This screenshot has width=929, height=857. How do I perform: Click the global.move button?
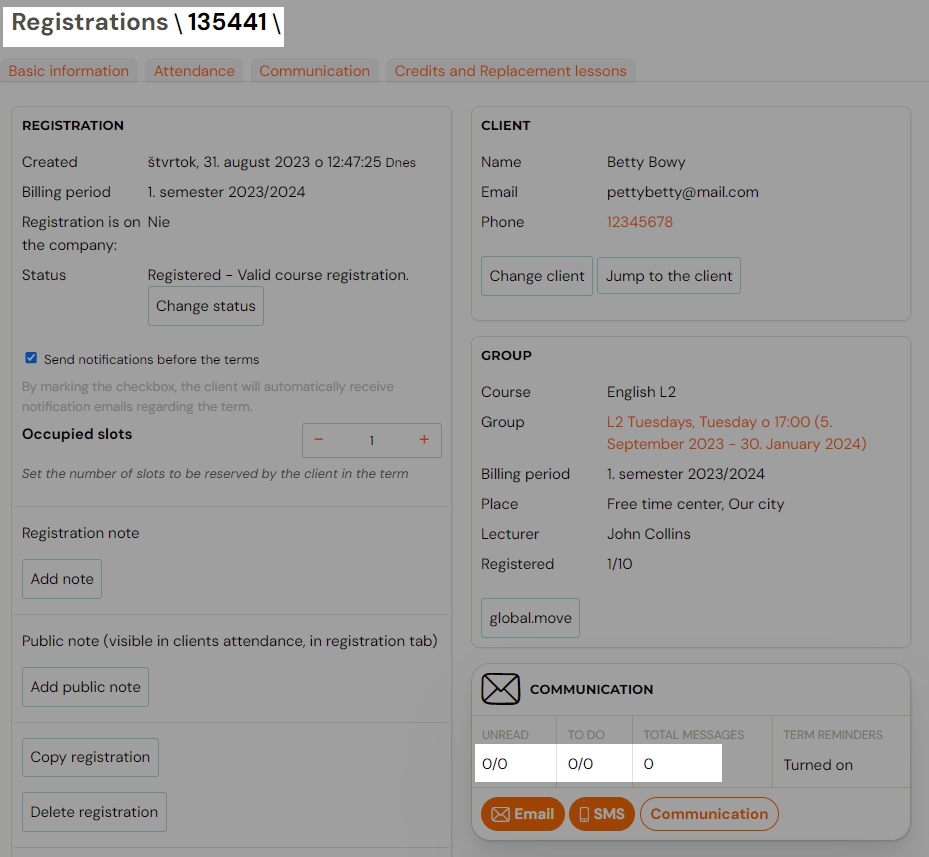pyautogui.click(x=530, y=618)
